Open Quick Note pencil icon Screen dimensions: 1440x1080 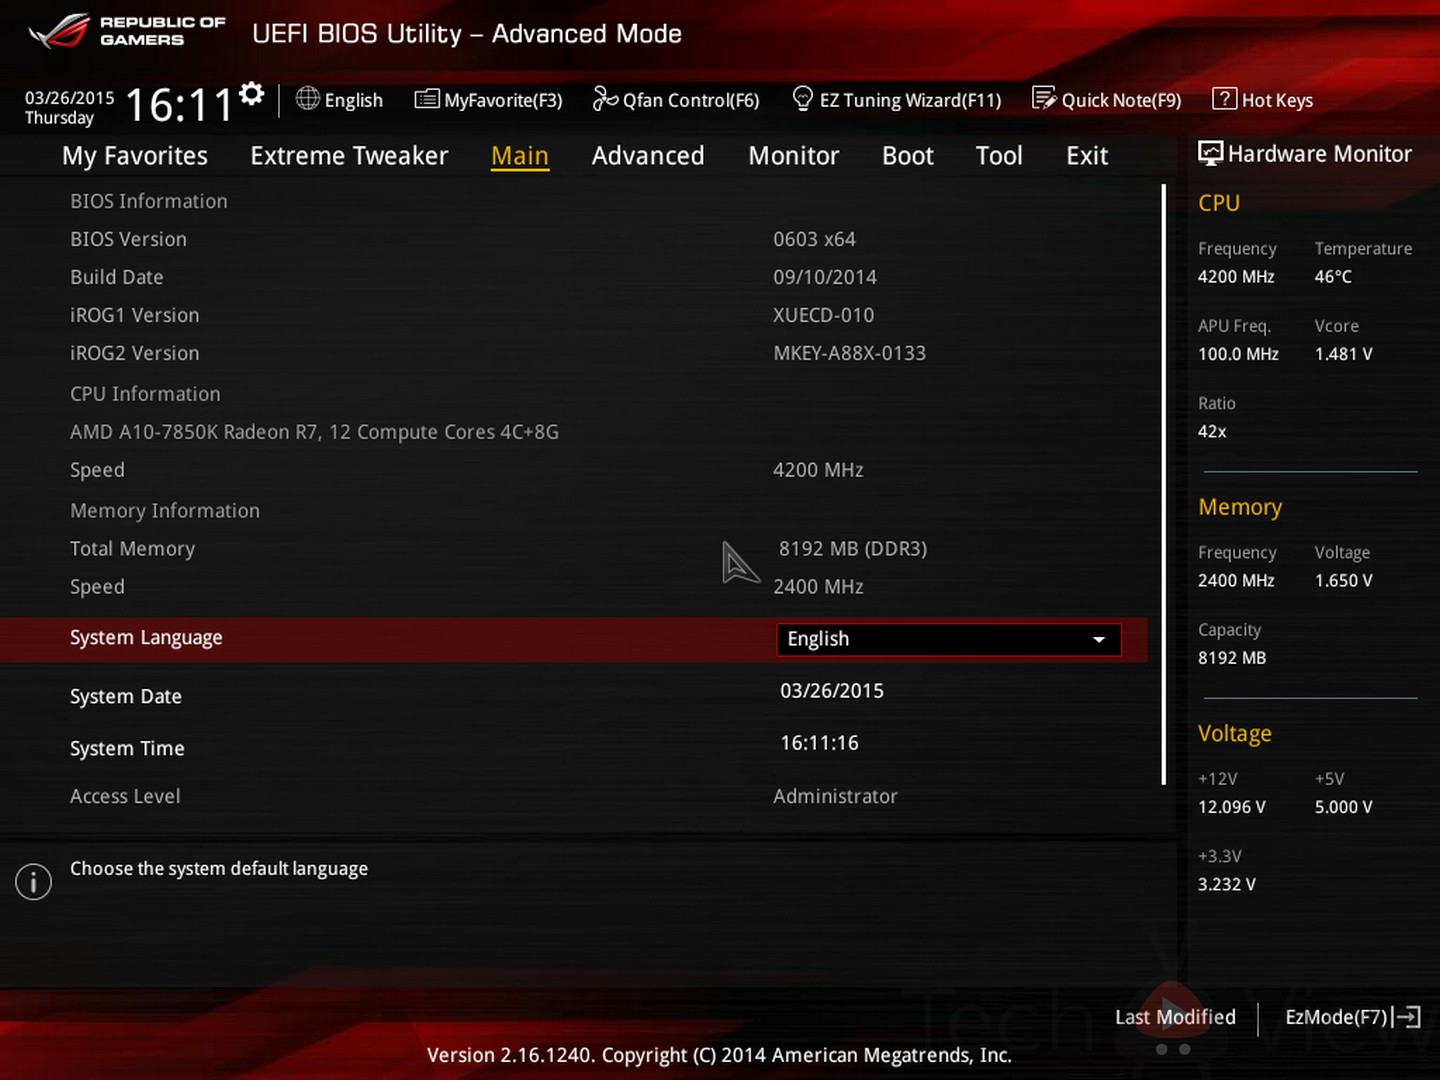(x=1044, y=98)
